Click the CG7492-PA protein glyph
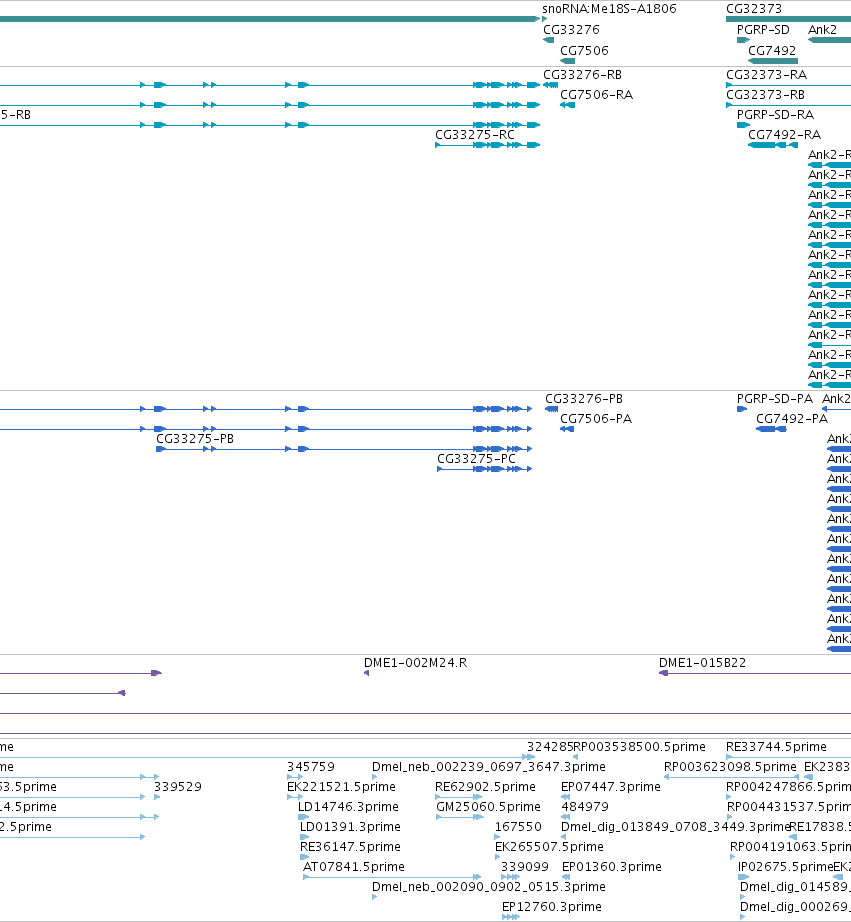Image resolution: width=851 pixels, height=922 pixels. (771, 429)
